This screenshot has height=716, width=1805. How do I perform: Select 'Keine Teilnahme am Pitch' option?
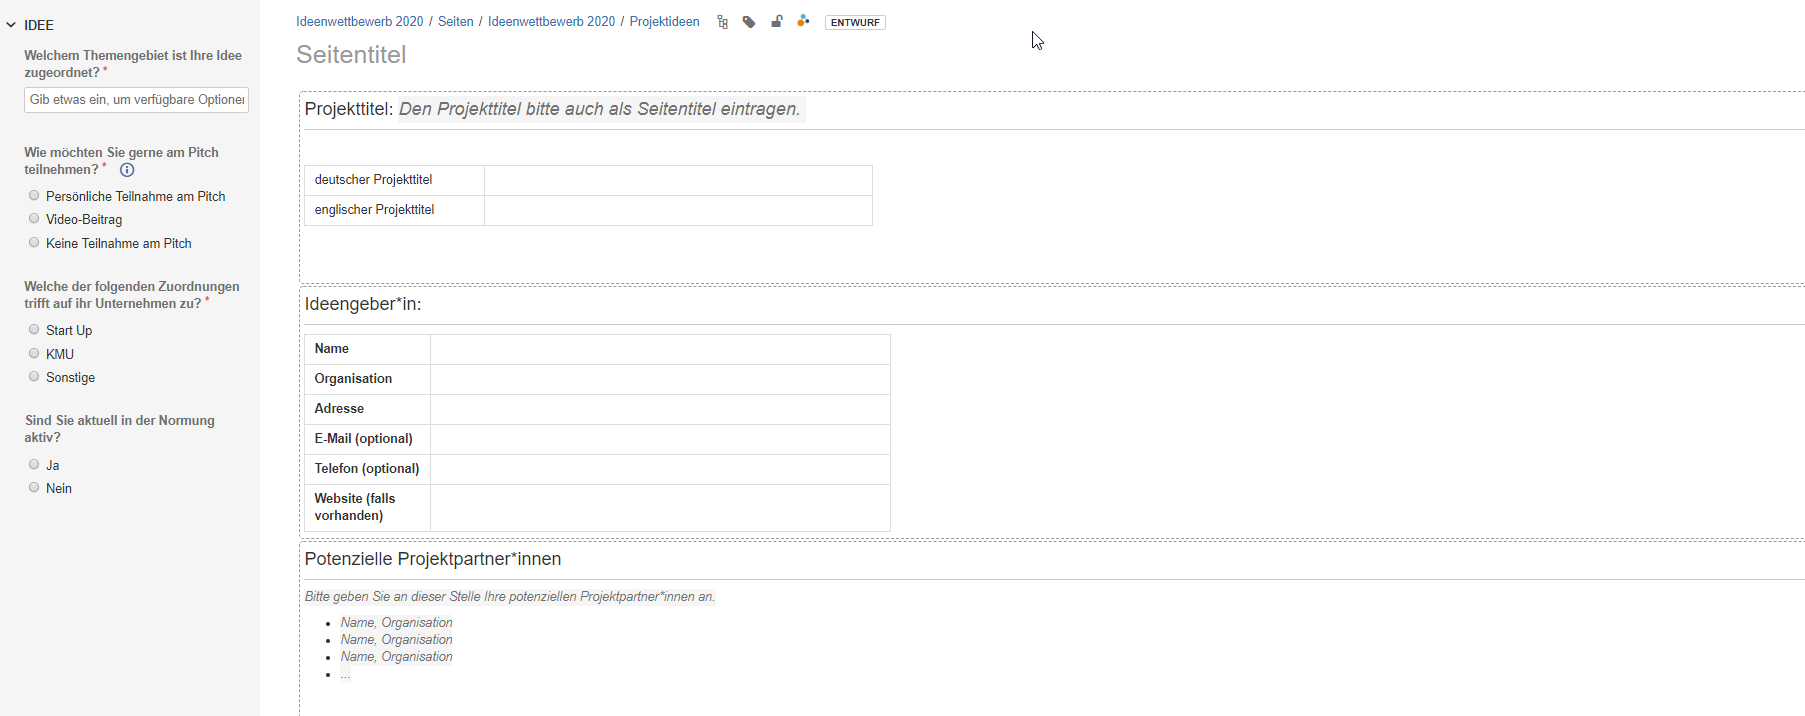coord(34,243)
